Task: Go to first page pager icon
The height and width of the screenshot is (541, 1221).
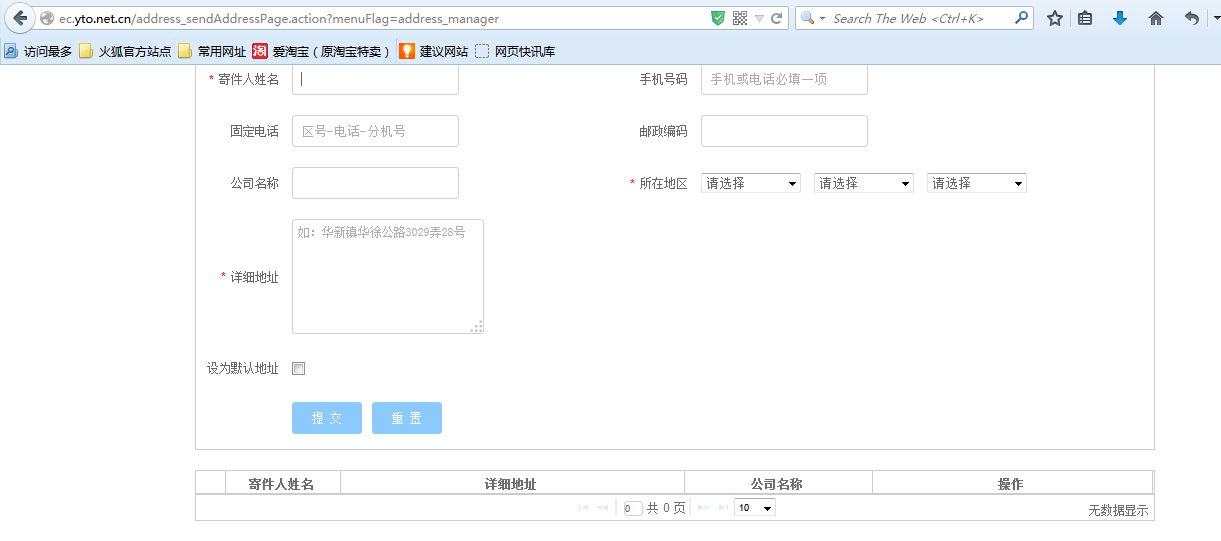Action: [x=584, y=508]
